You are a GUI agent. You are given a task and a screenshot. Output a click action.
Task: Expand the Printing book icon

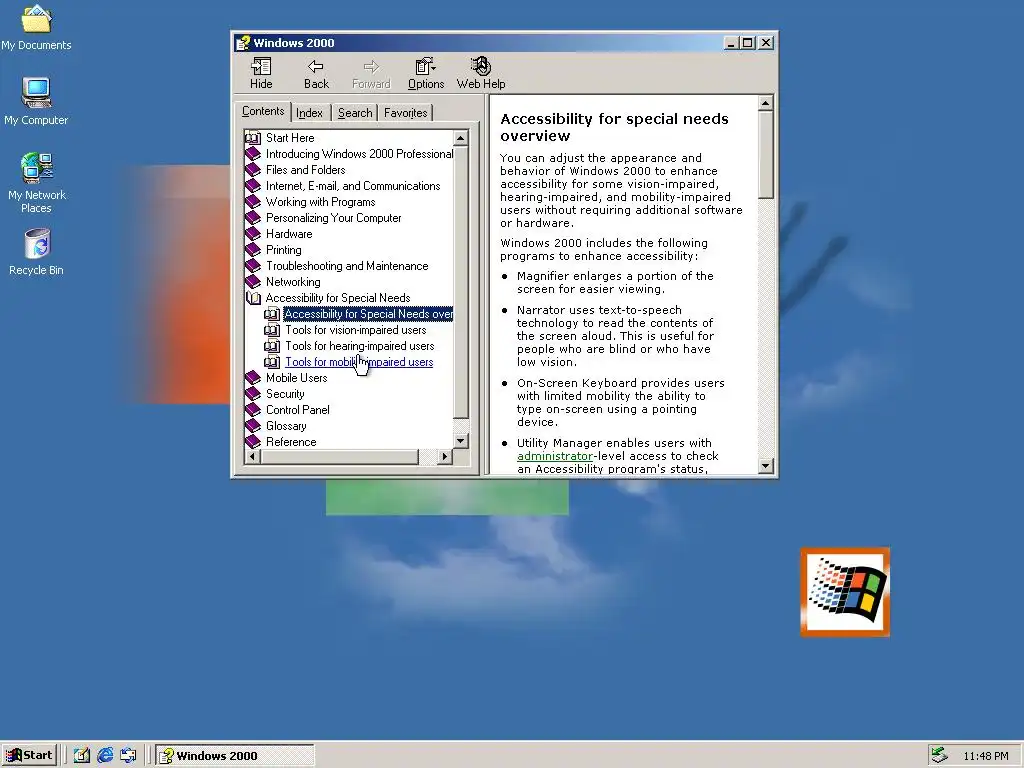(x=253, y=250)
